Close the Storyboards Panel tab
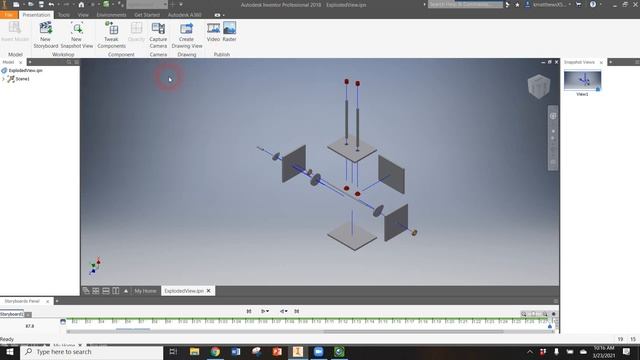This screenshot has width=640, height=360. point(47,301)
